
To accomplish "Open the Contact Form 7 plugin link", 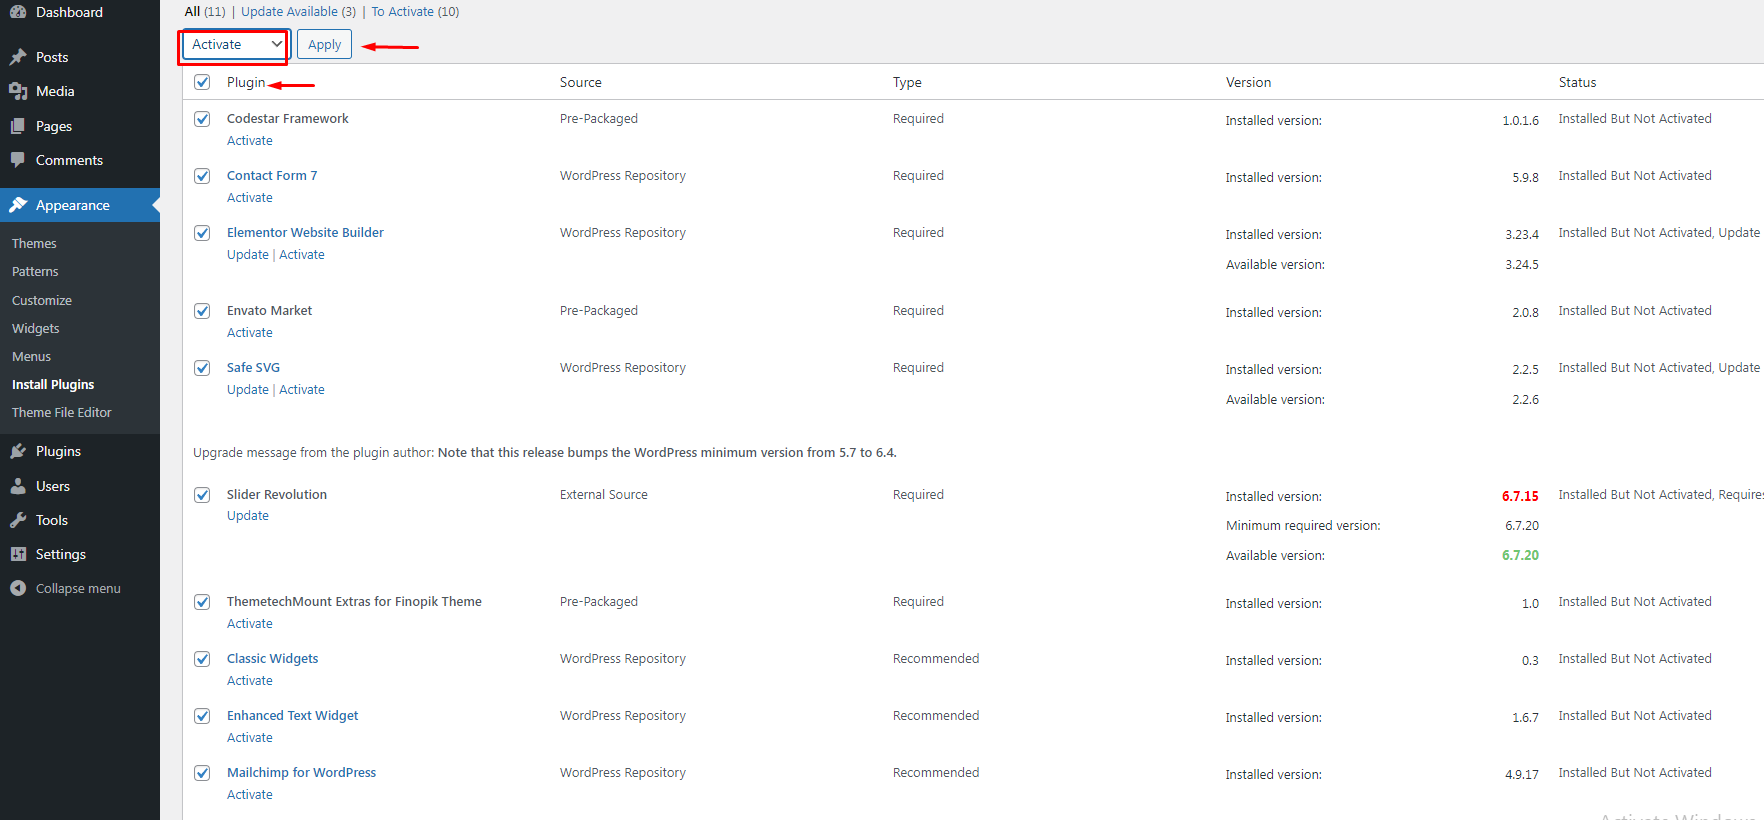I will [x=272, y=175].
